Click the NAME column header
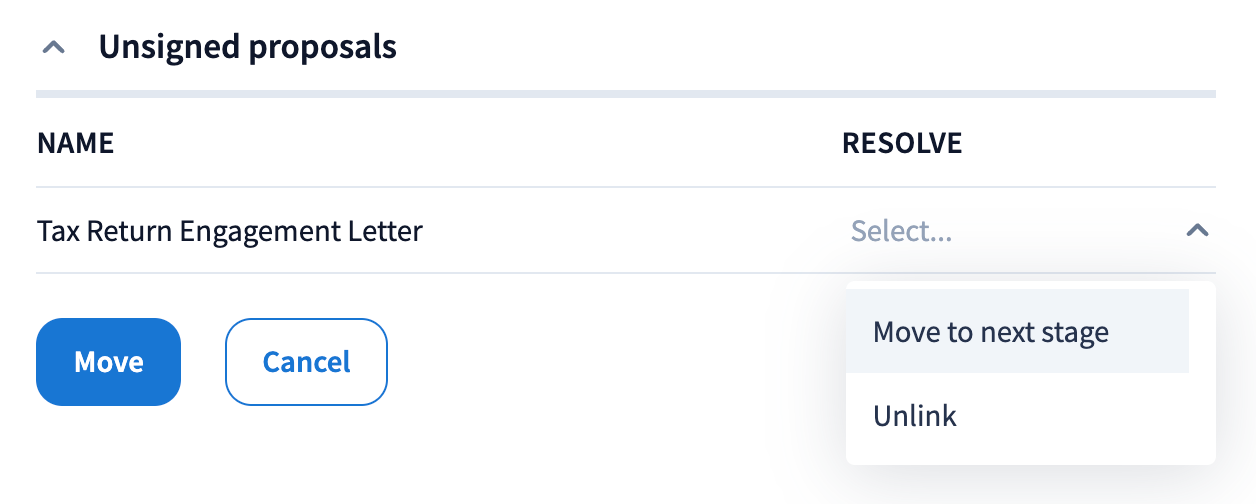The image size is (1256, 504). pos(75,143)
